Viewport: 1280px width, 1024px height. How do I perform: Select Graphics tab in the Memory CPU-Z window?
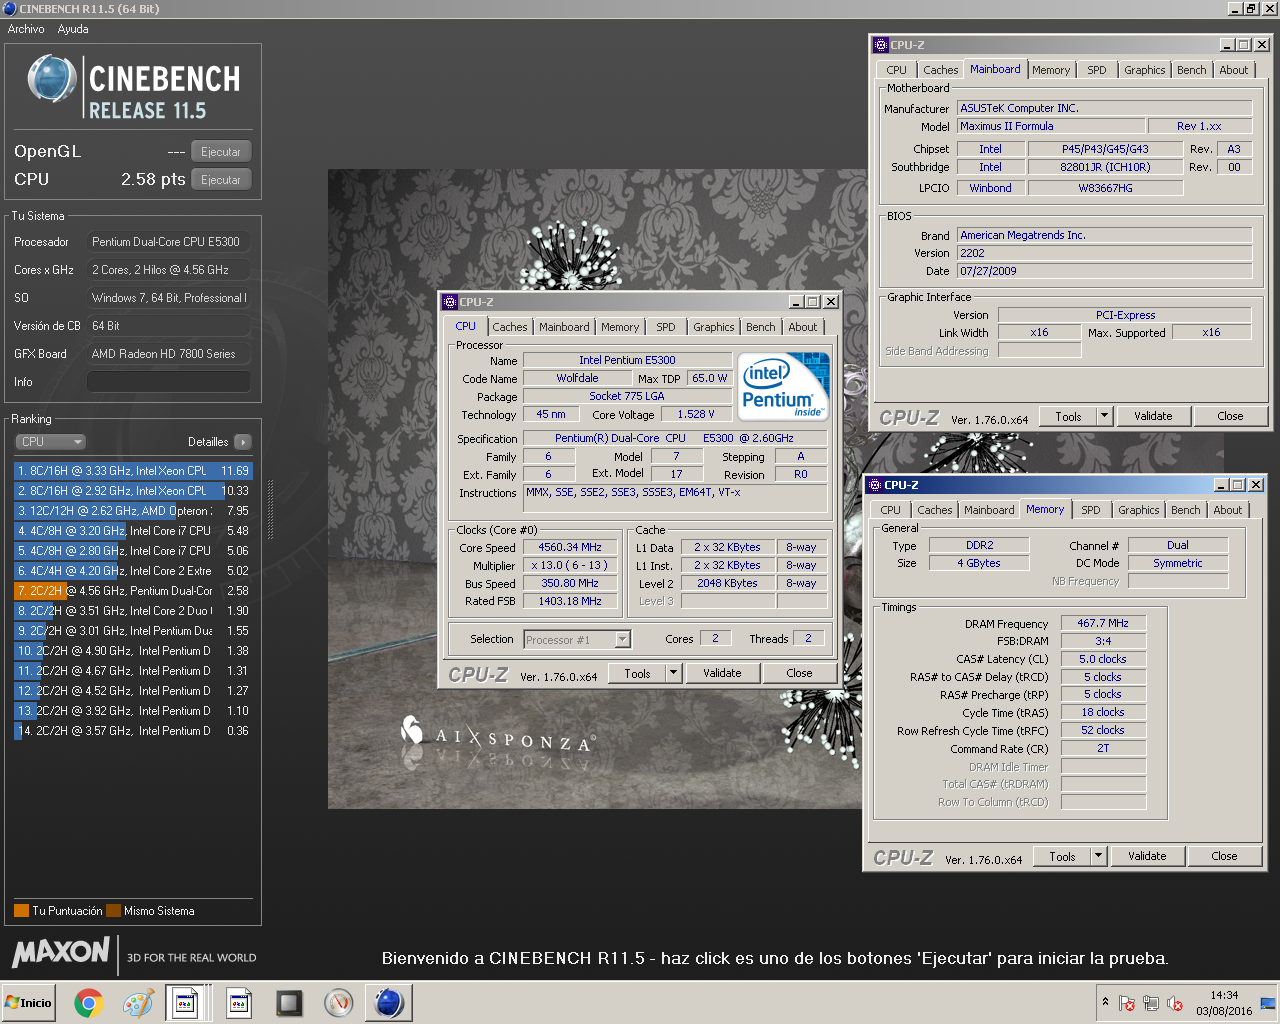1139,510
